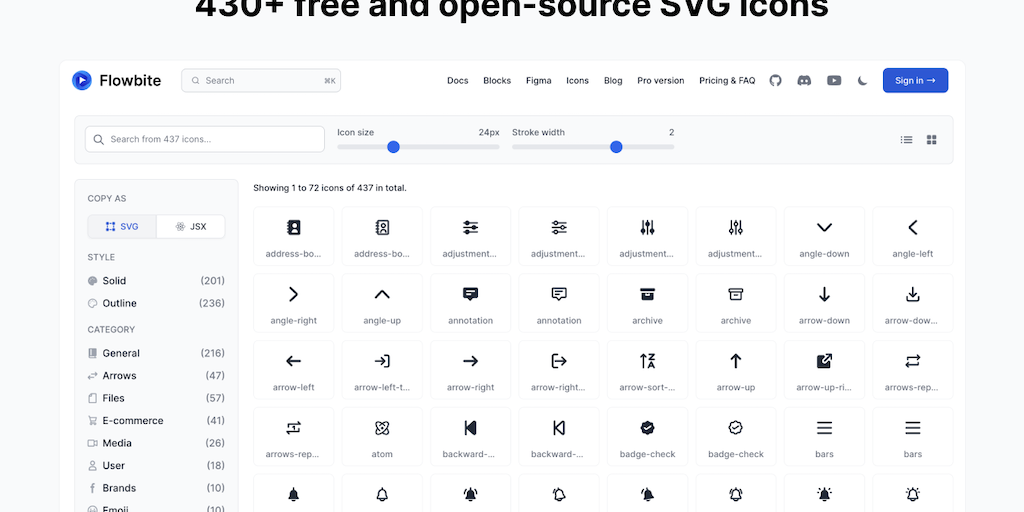
Task: Open the Docs menu link
Action: [458, 80]
